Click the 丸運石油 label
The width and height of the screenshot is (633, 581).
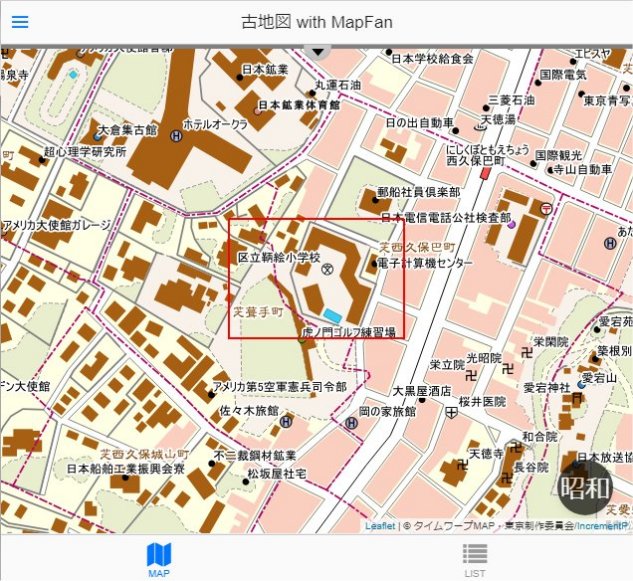click(x=338, y=85)
